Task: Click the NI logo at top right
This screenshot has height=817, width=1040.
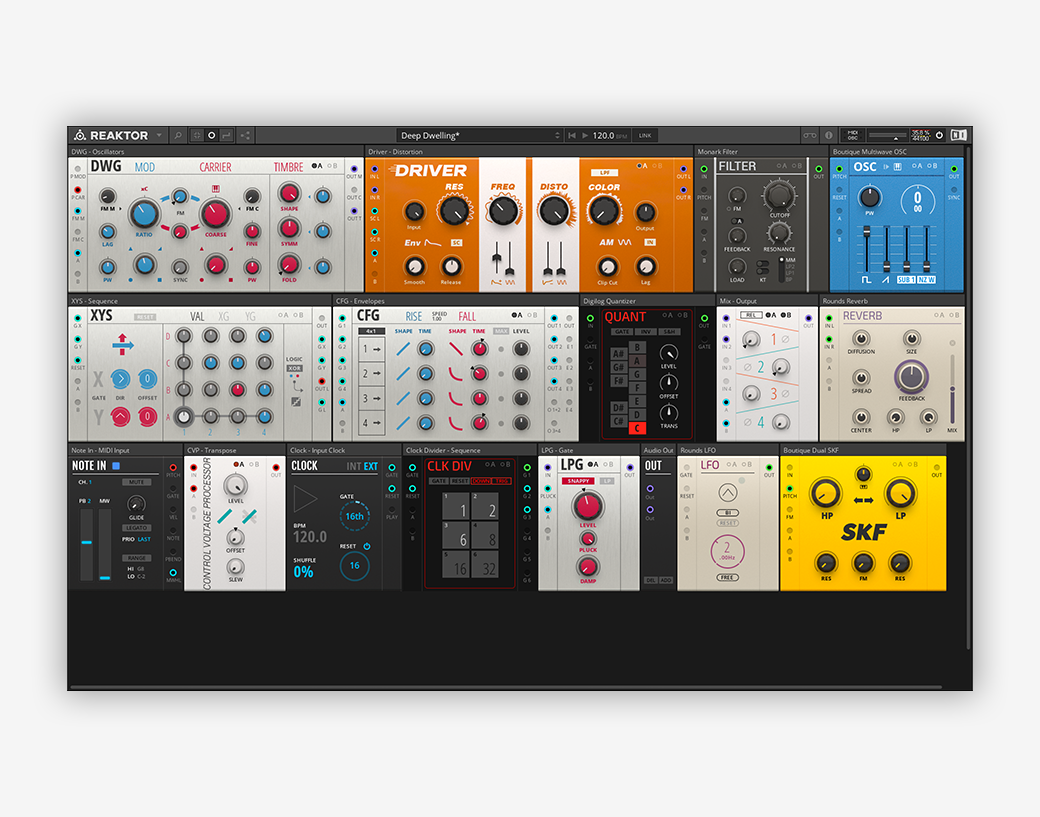Action: [x=958, y=135]
